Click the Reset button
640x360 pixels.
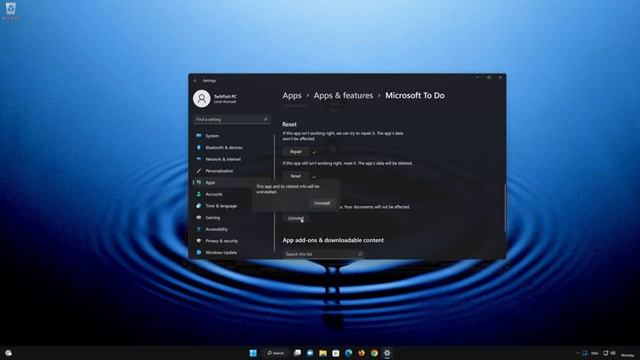click(296, 176)
